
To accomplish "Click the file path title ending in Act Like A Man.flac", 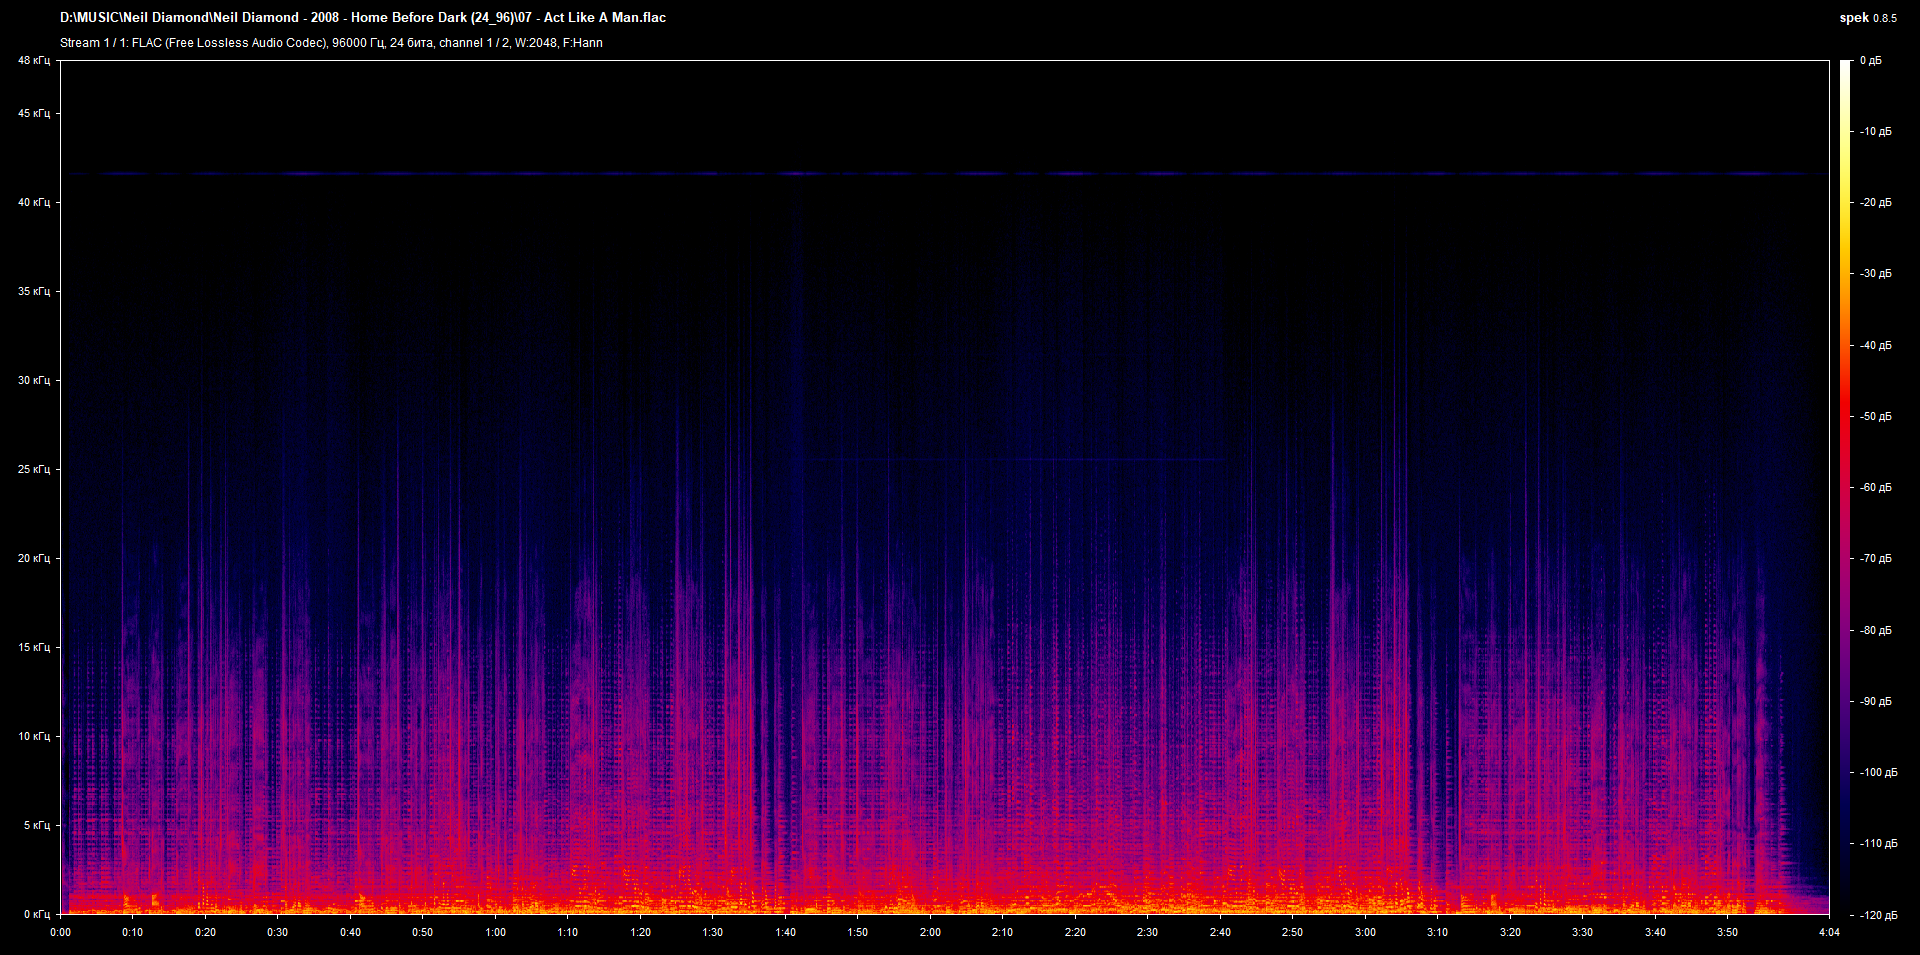I will point(362,17).
